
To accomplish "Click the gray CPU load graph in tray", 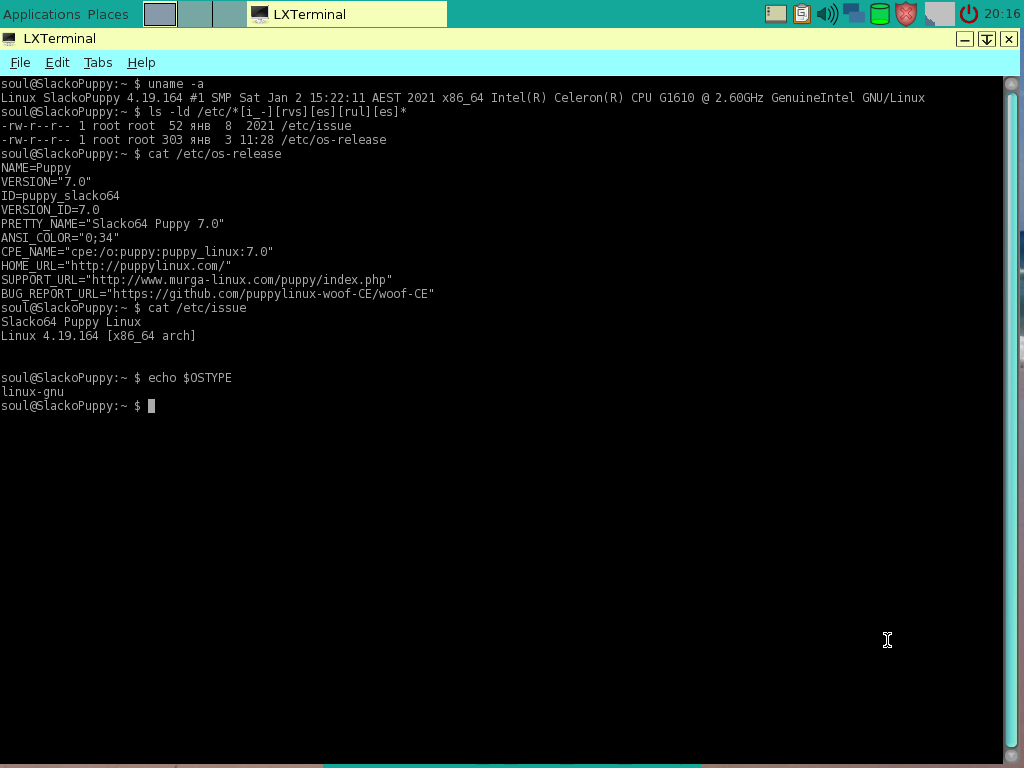I will pos(939,14).
